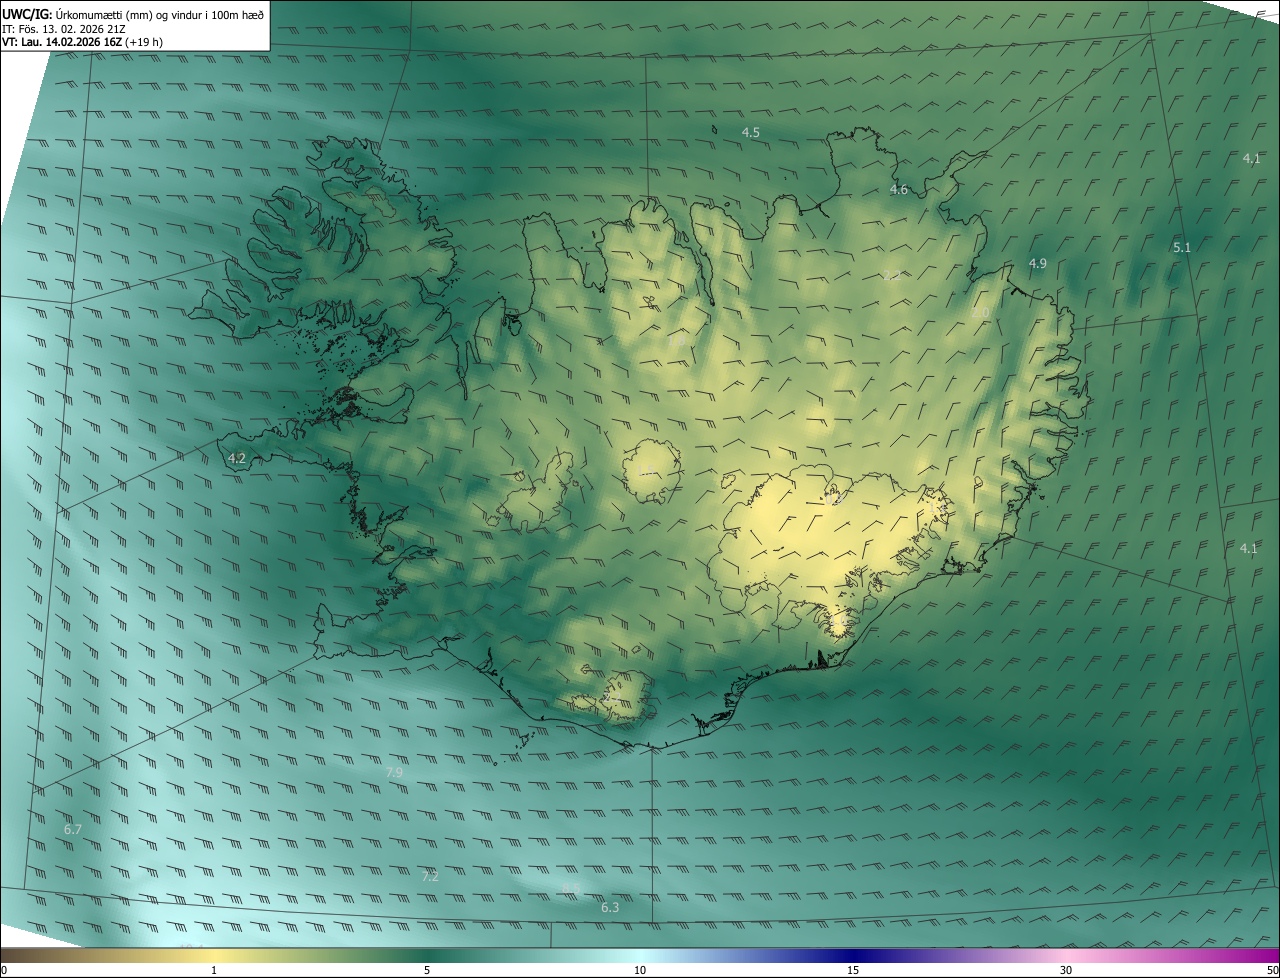The height and width of the screenshot is (978, 1280).
Task: Click the 4.5 value label on the map
Action: coord(751,132)
